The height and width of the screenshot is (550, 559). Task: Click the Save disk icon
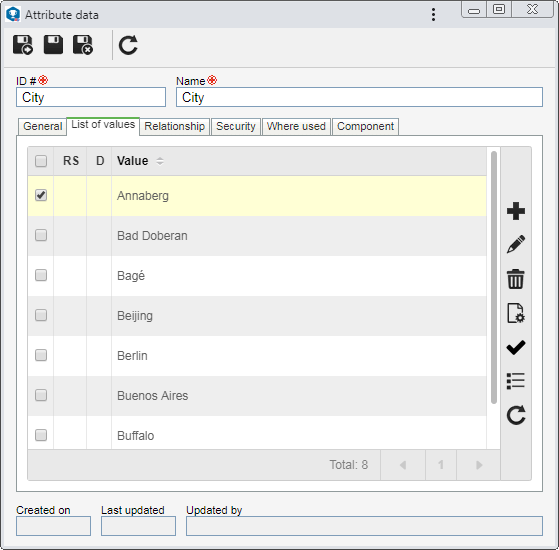tap(53, 45)
